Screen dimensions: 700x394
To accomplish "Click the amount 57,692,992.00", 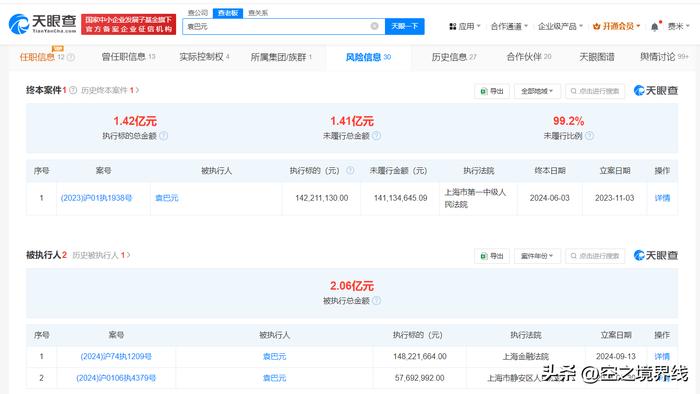I will coord(420,377).
